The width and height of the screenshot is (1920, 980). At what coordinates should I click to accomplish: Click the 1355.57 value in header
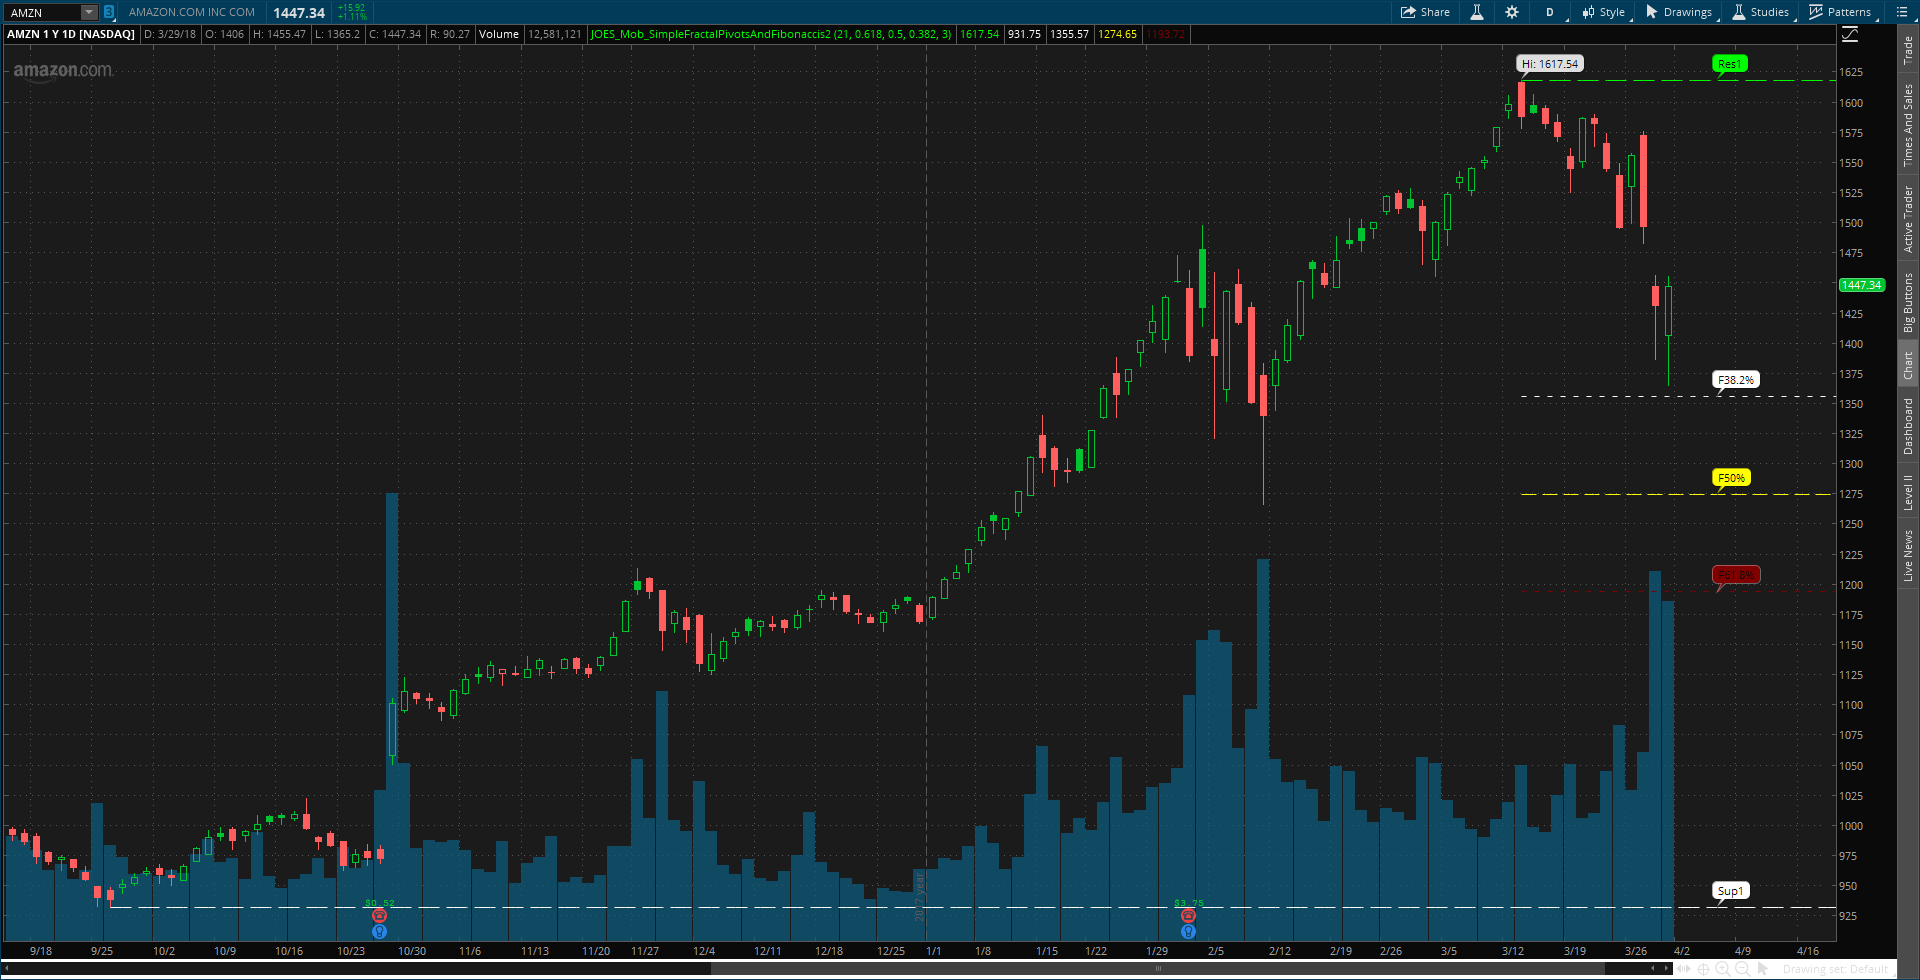1069,34
